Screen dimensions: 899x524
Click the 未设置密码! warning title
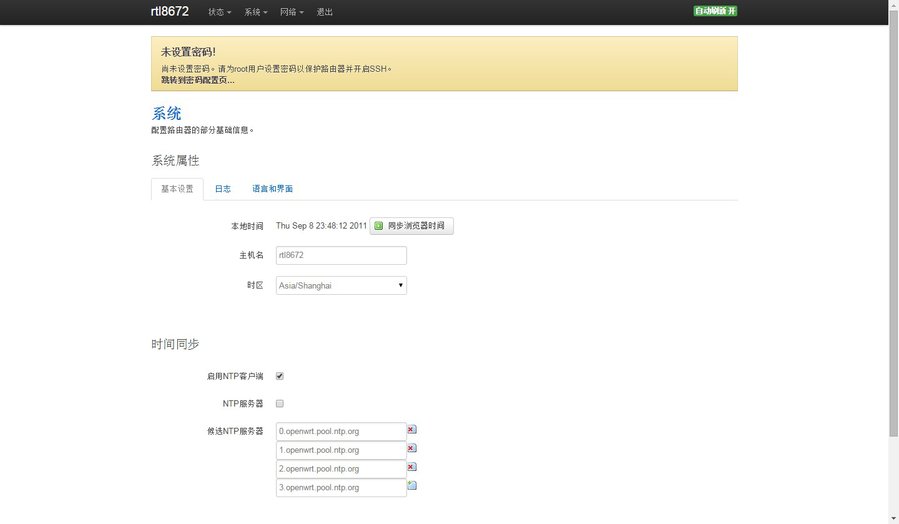(188, 52)
